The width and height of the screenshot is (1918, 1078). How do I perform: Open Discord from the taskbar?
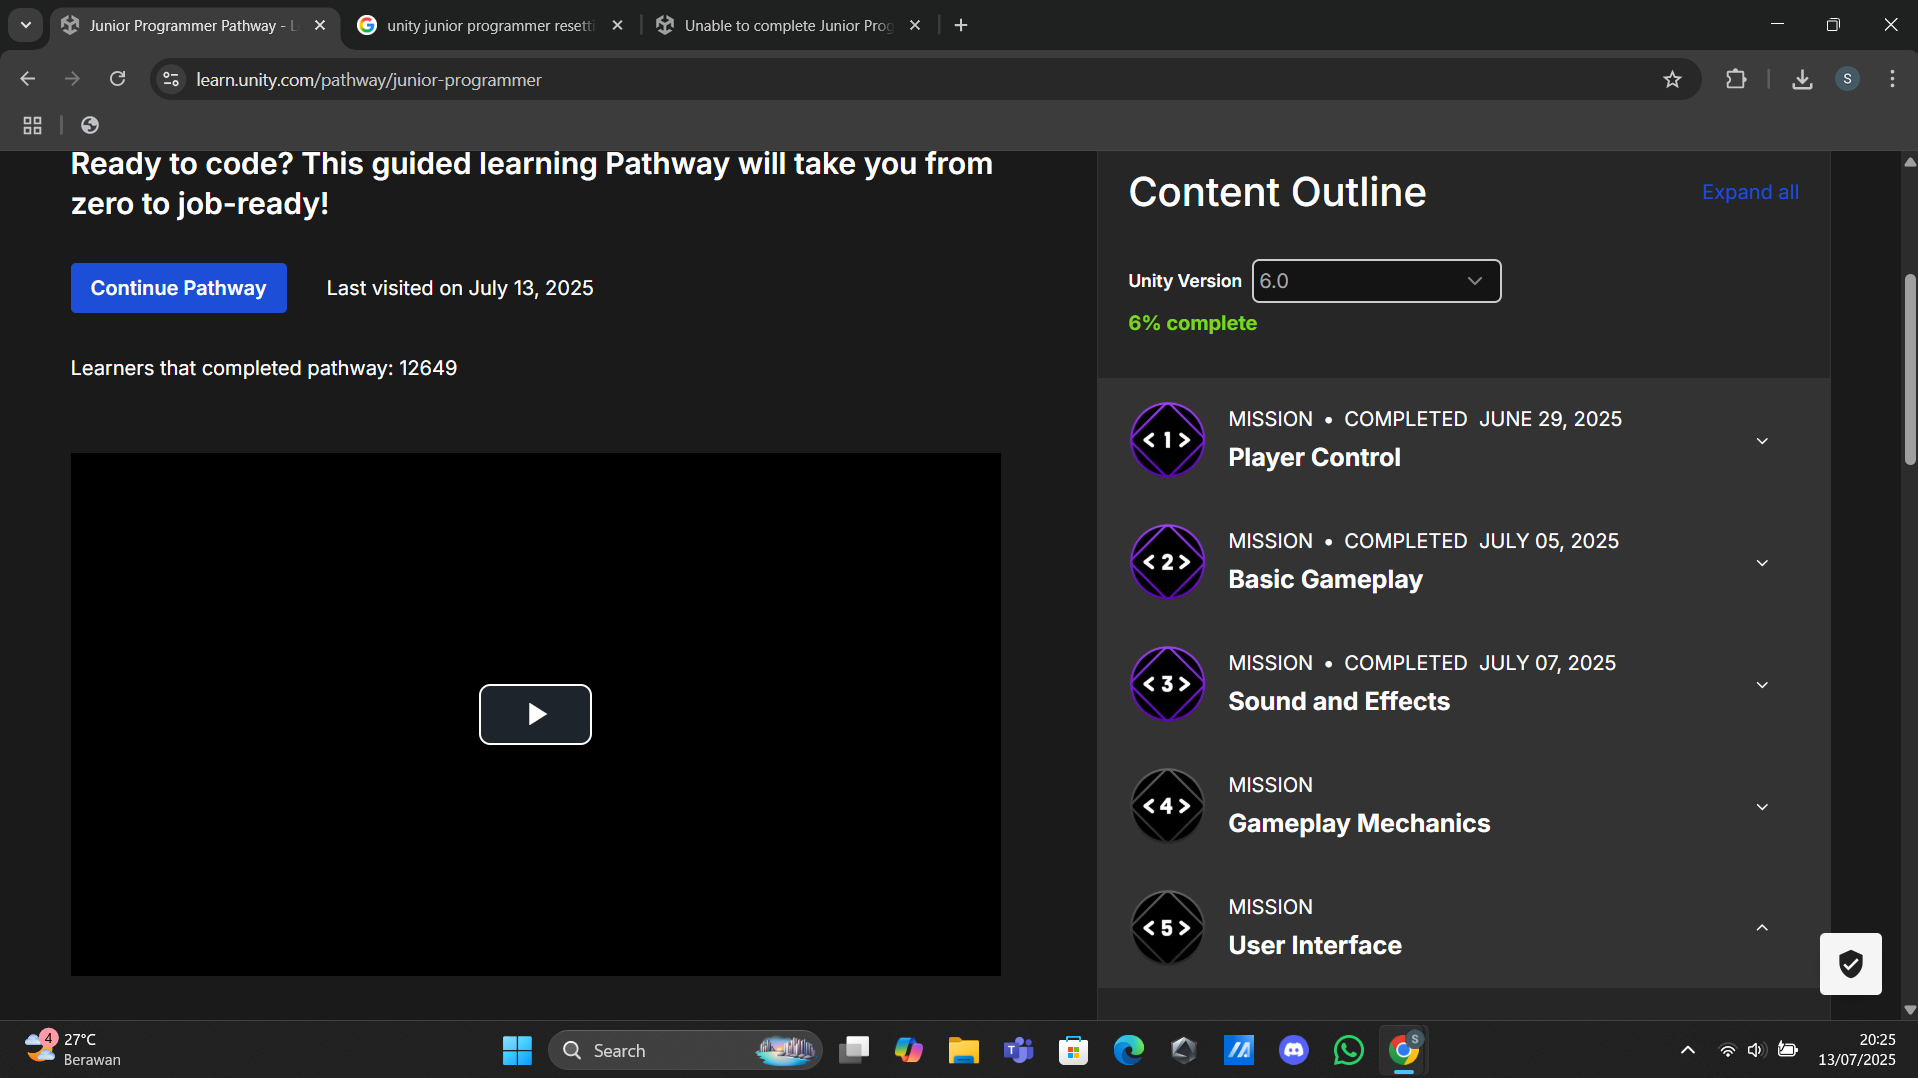click(x=1293, y=1050)
